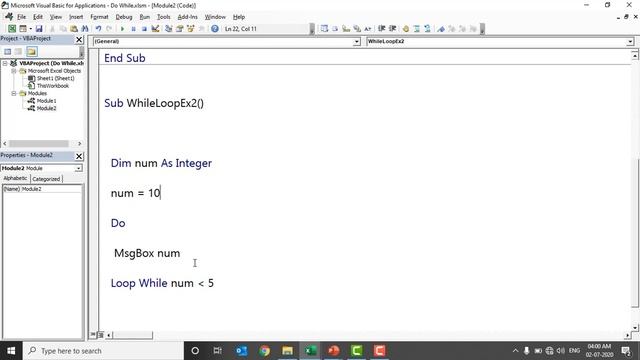Screen dimensions: 640x360
Task: Click the Outdent edit toolbar icon
Action: (x=392, y=29)
